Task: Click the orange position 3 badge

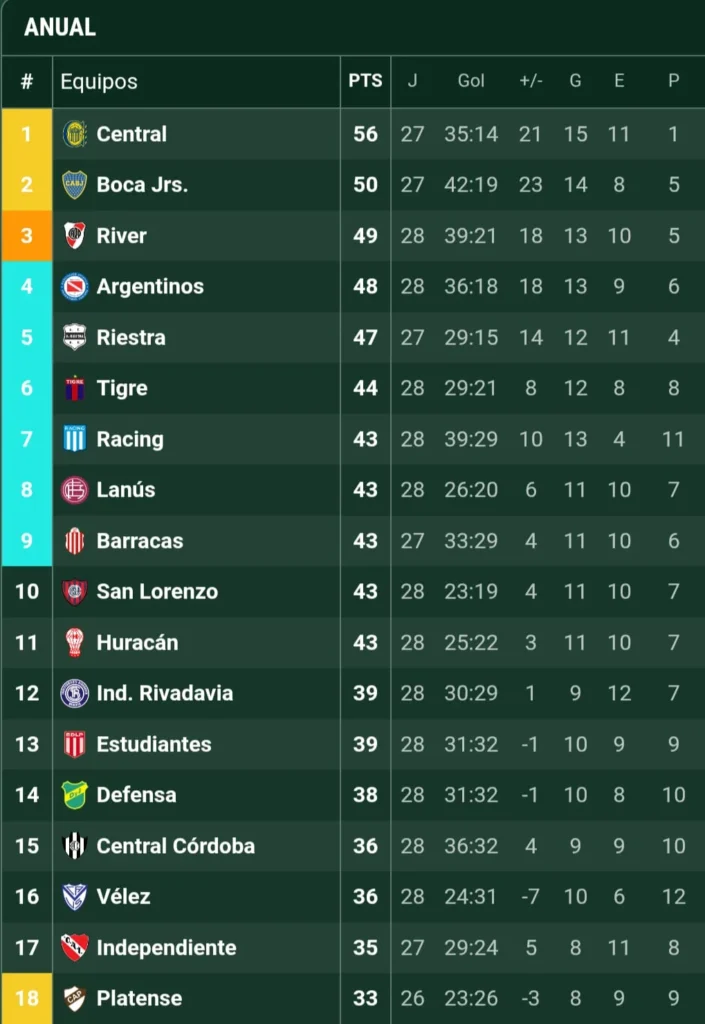Action: click(x=27, y=236)
